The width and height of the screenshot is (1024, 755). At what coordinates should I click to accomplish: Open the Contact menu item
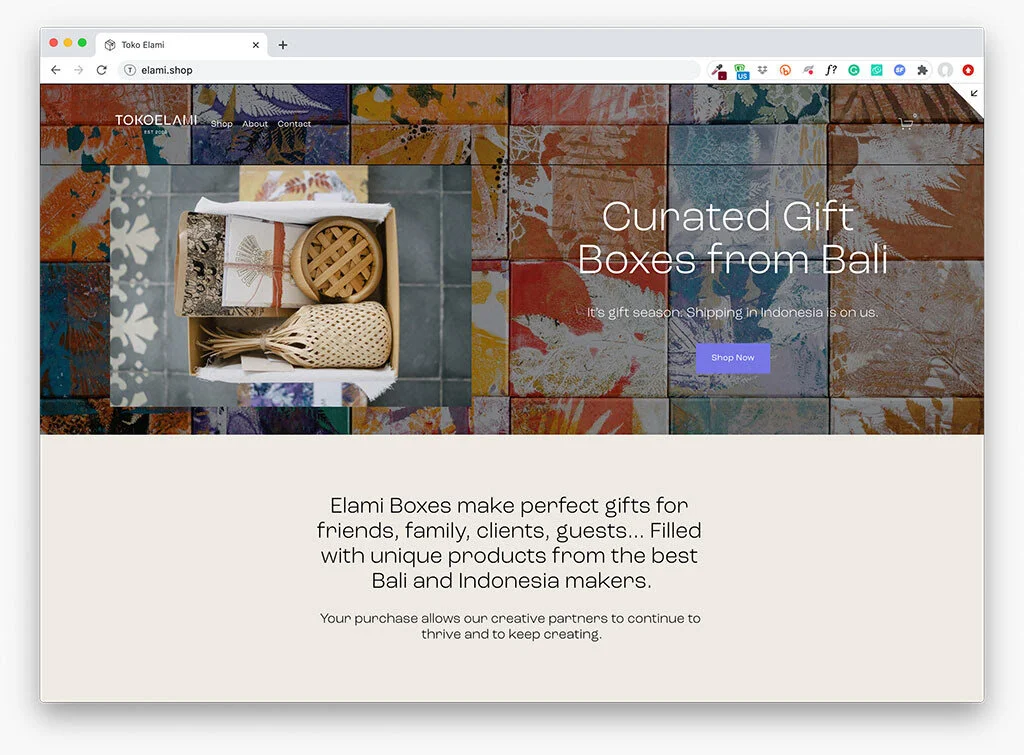(294, 123)
